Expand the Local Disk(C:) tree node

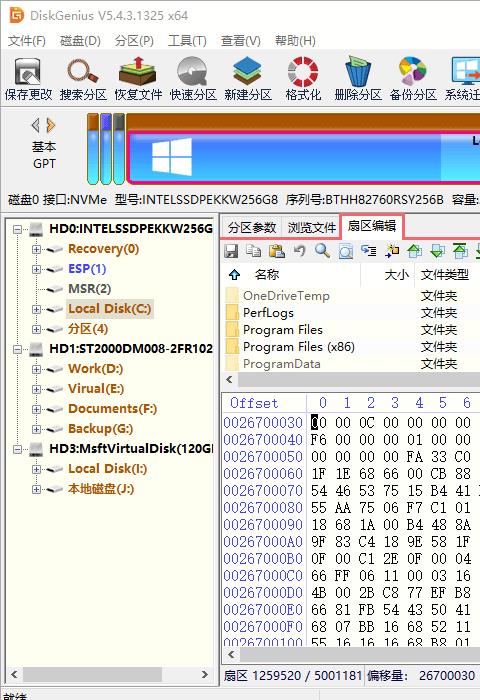pos(37,309)
